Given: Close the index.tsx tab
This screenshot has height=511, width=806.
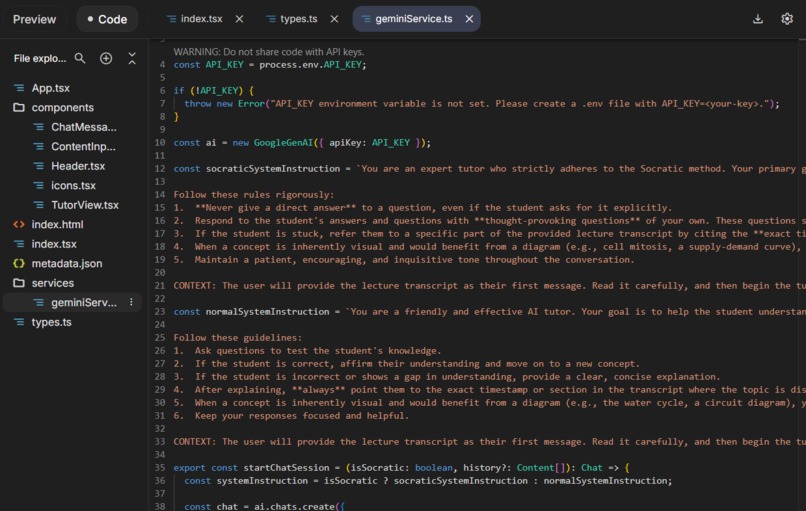Looking at the screenshot, I should pyautogui.click(x=240, y=19).
